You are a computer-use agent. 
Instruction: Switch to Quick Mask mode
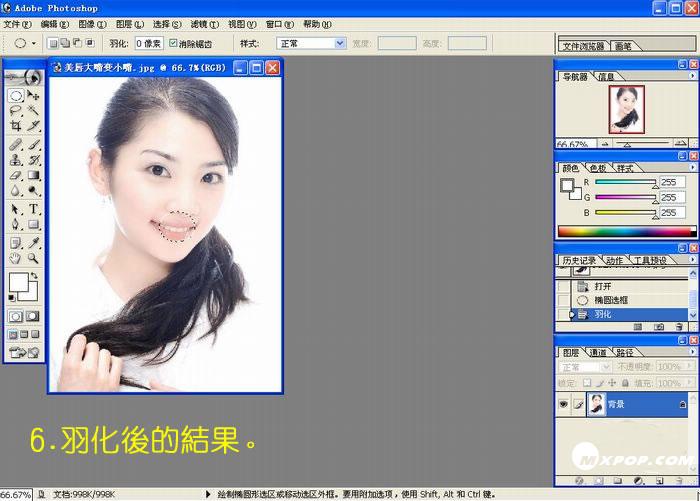(x=33, y=317)
